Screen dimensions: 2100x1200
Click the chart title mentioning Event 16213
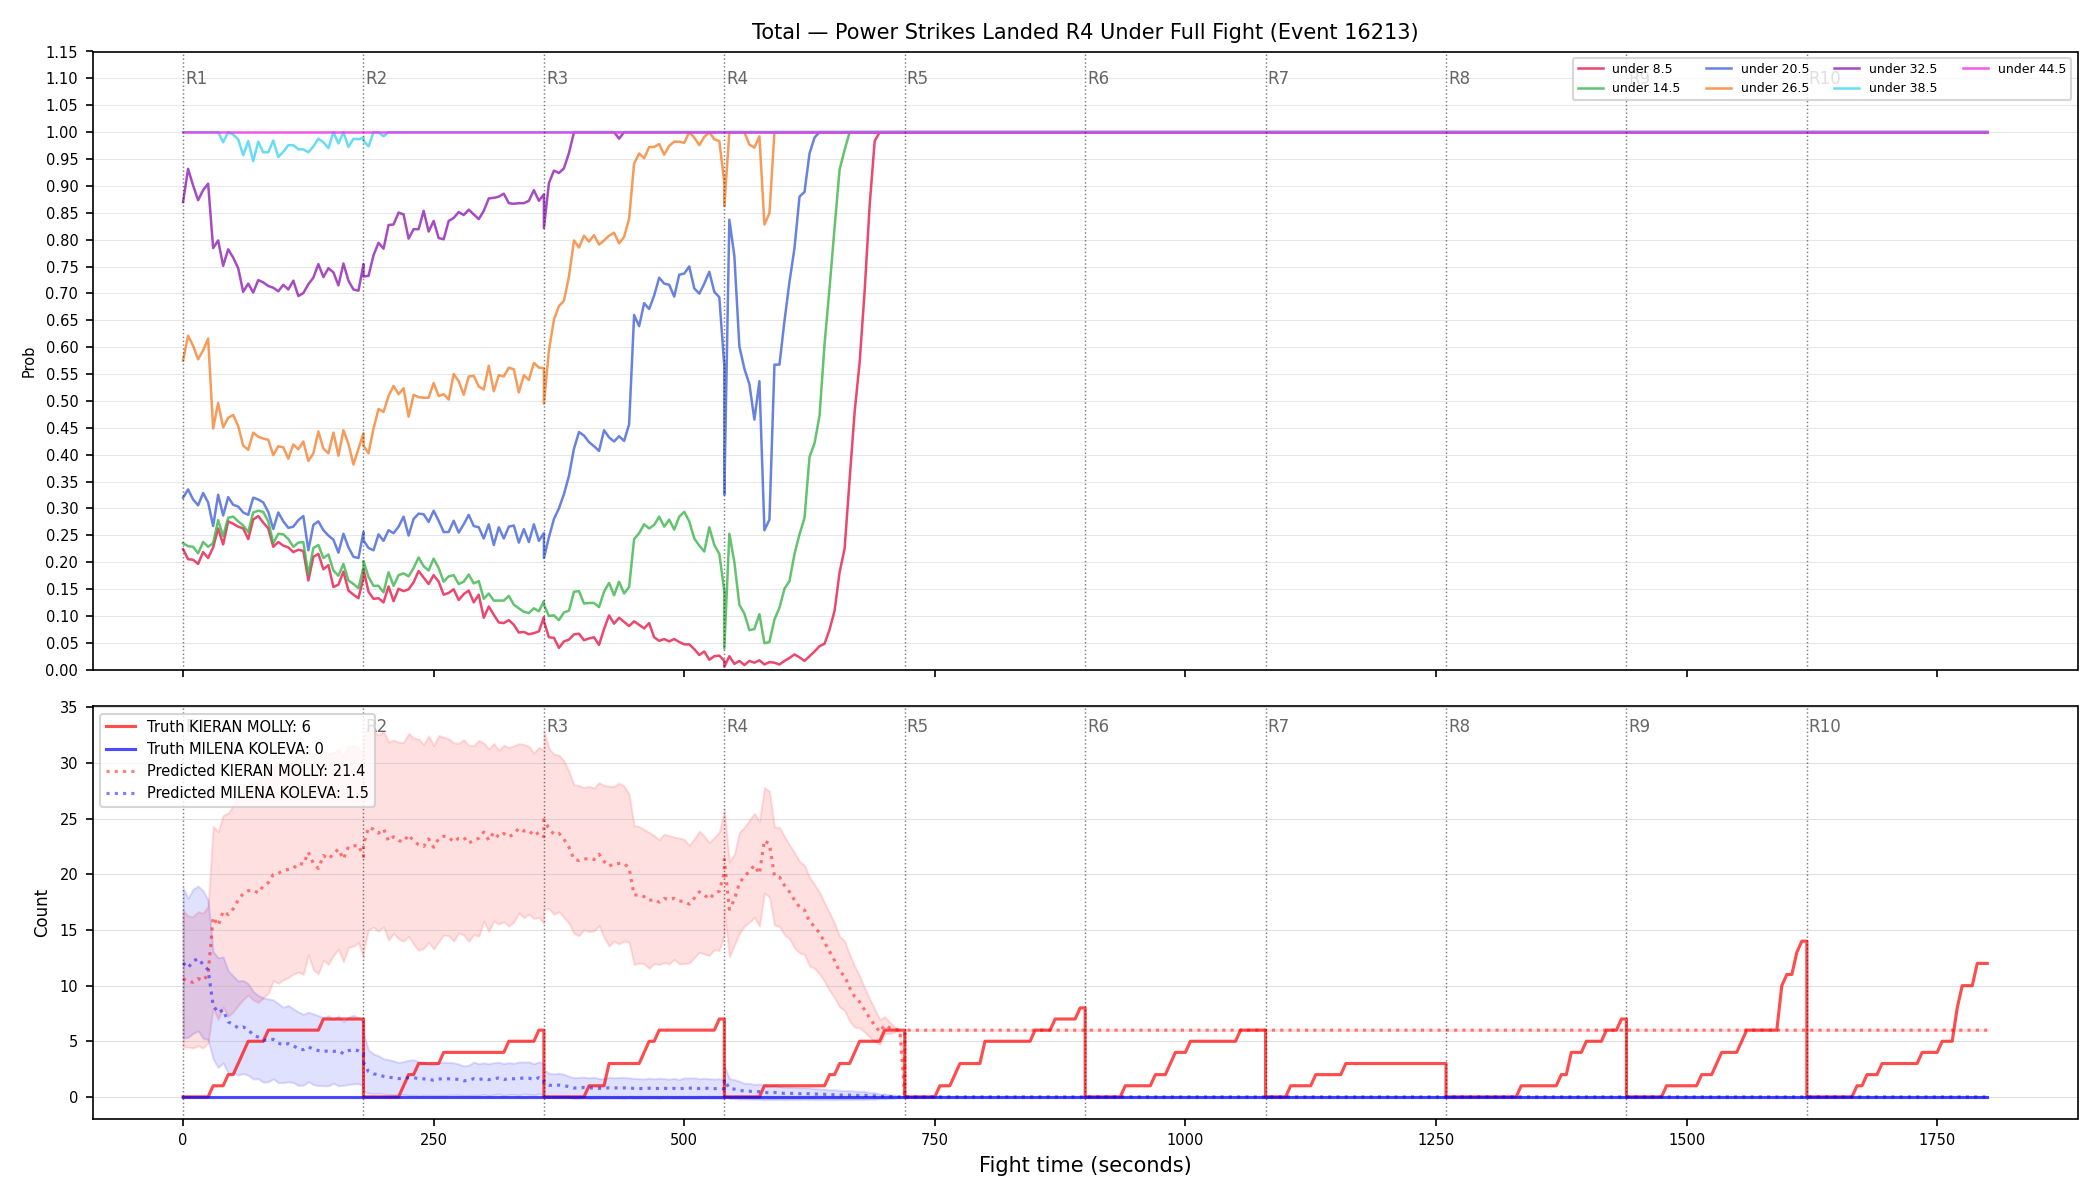tap(1085, 32)
